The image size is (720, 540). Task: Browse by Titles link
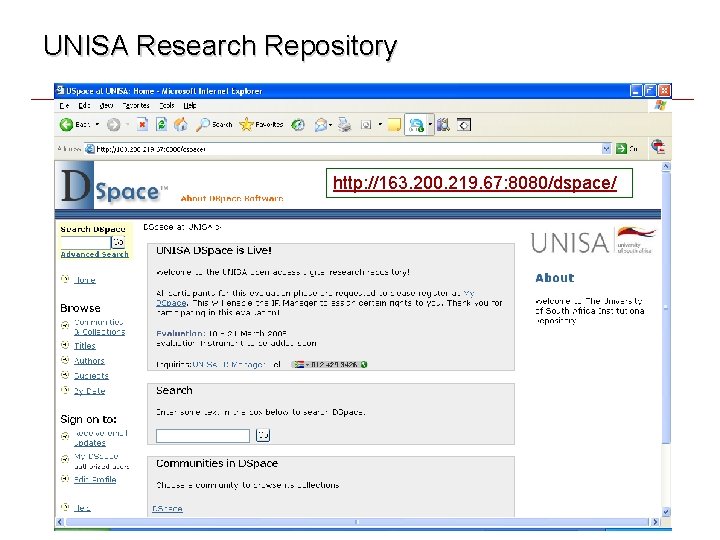tap(85, 345)
